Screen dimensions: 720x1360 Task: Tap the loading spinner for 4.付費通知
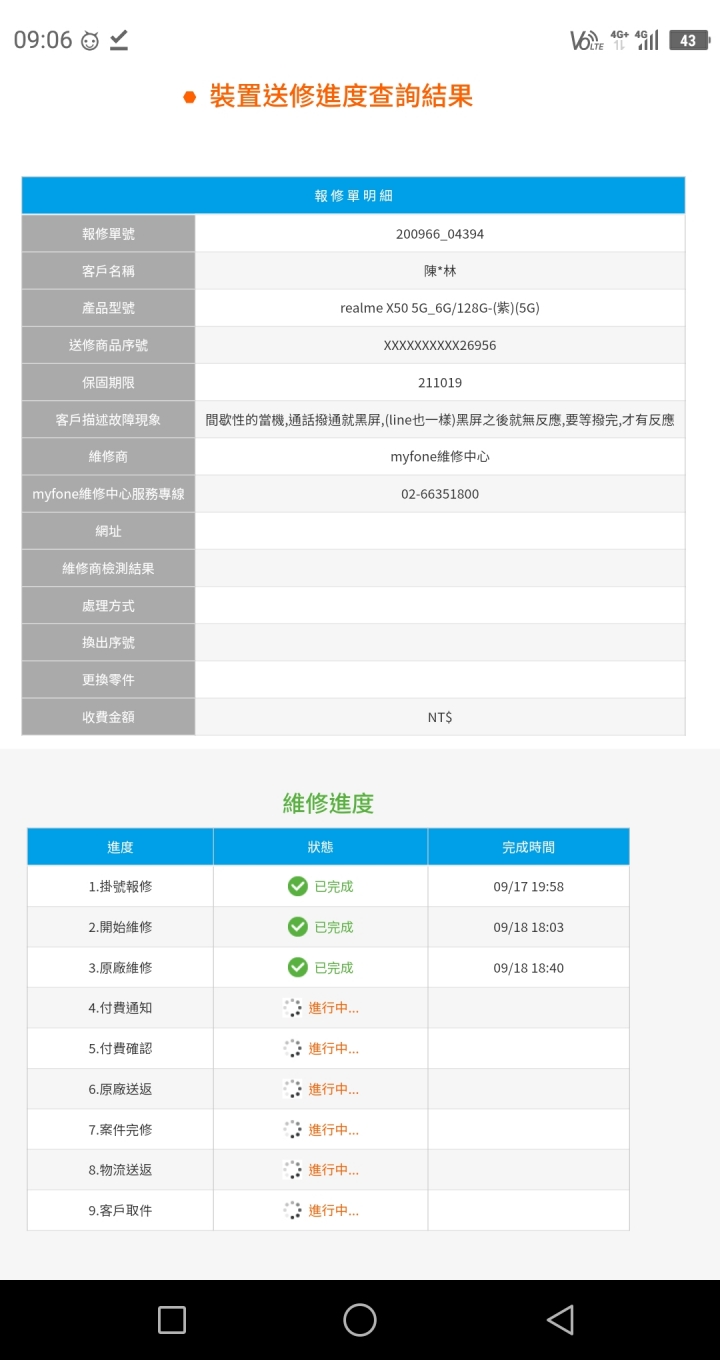pyautogui.click(x=292, y=1008)
